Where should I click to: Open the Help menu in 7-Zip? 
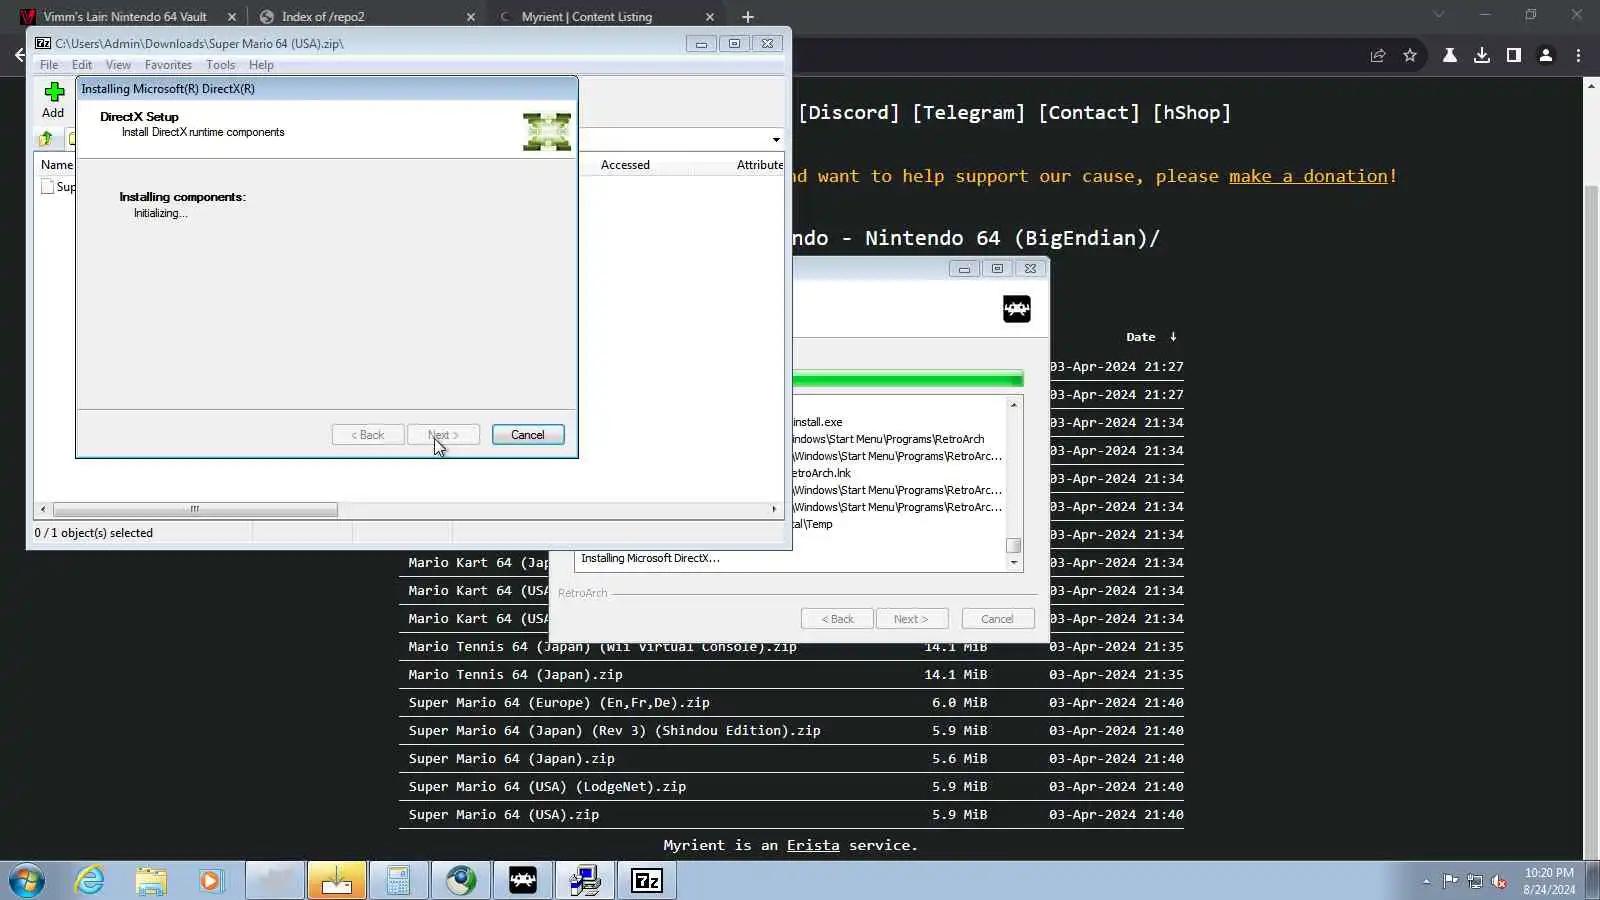click(261, 65)
